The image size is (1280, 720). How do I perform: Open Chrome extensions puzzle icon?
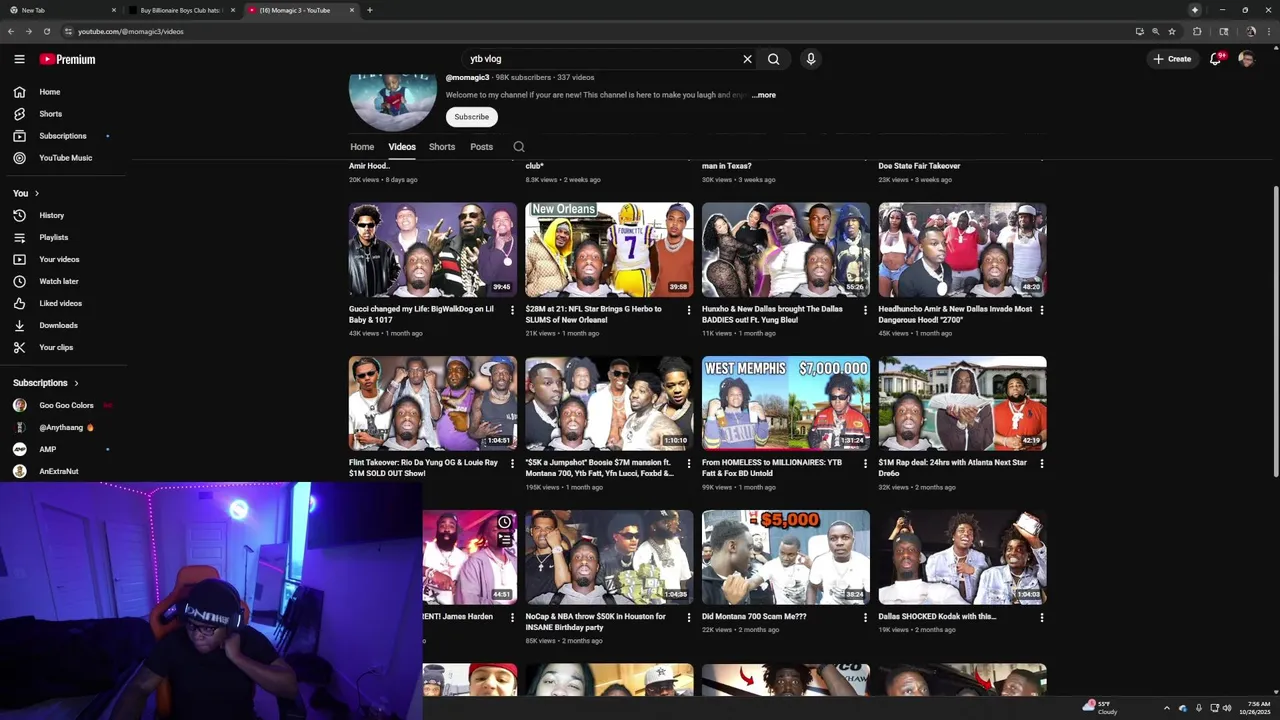click(1197, 31)
